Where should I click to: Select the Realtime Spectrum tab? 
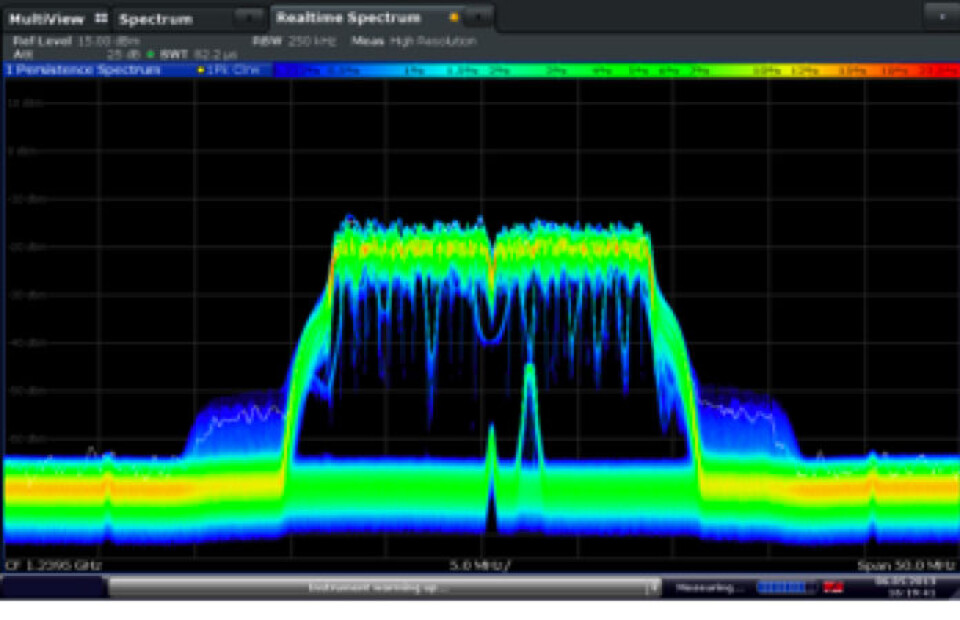coord(348,18)
